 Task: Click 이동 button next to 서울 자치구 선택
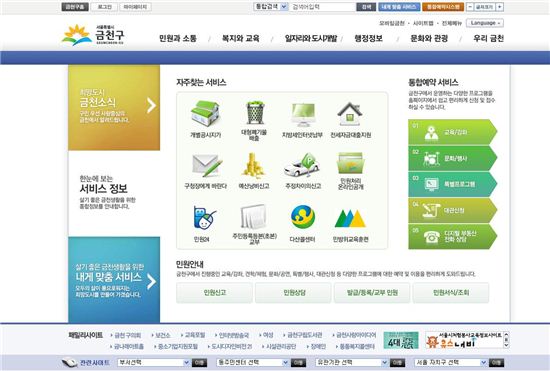pos(496,363)
